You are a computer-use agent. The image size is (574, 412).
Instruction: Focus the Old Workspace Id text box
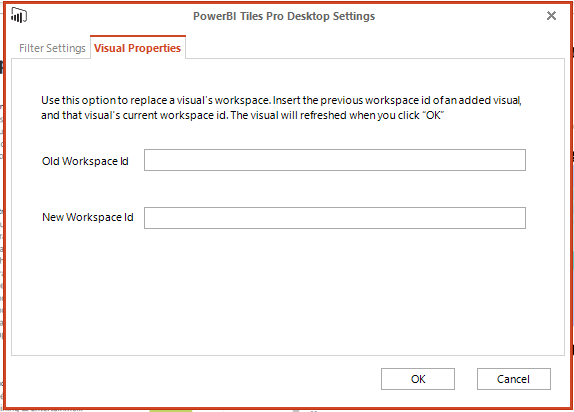pyautogui.click(x=335, y=160)
